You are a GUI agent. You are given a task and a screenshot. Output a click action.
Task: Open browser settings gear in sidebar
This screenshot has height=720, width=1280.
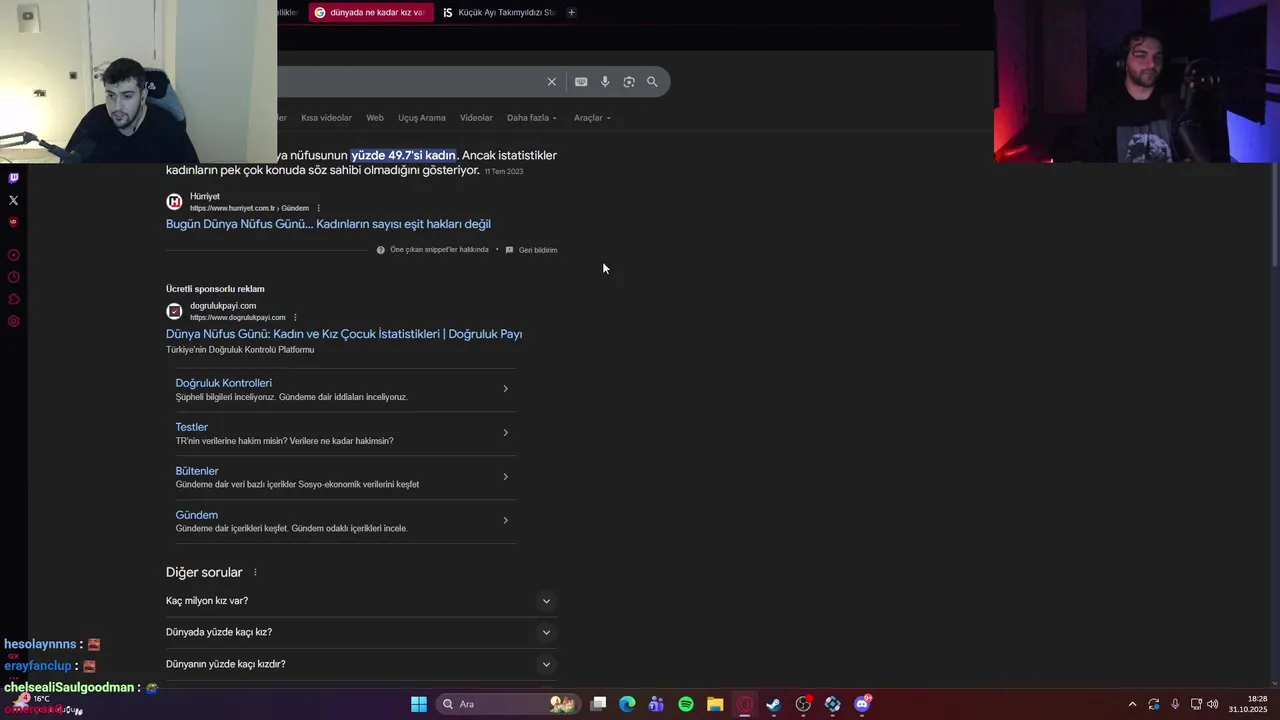click(13, 321)
